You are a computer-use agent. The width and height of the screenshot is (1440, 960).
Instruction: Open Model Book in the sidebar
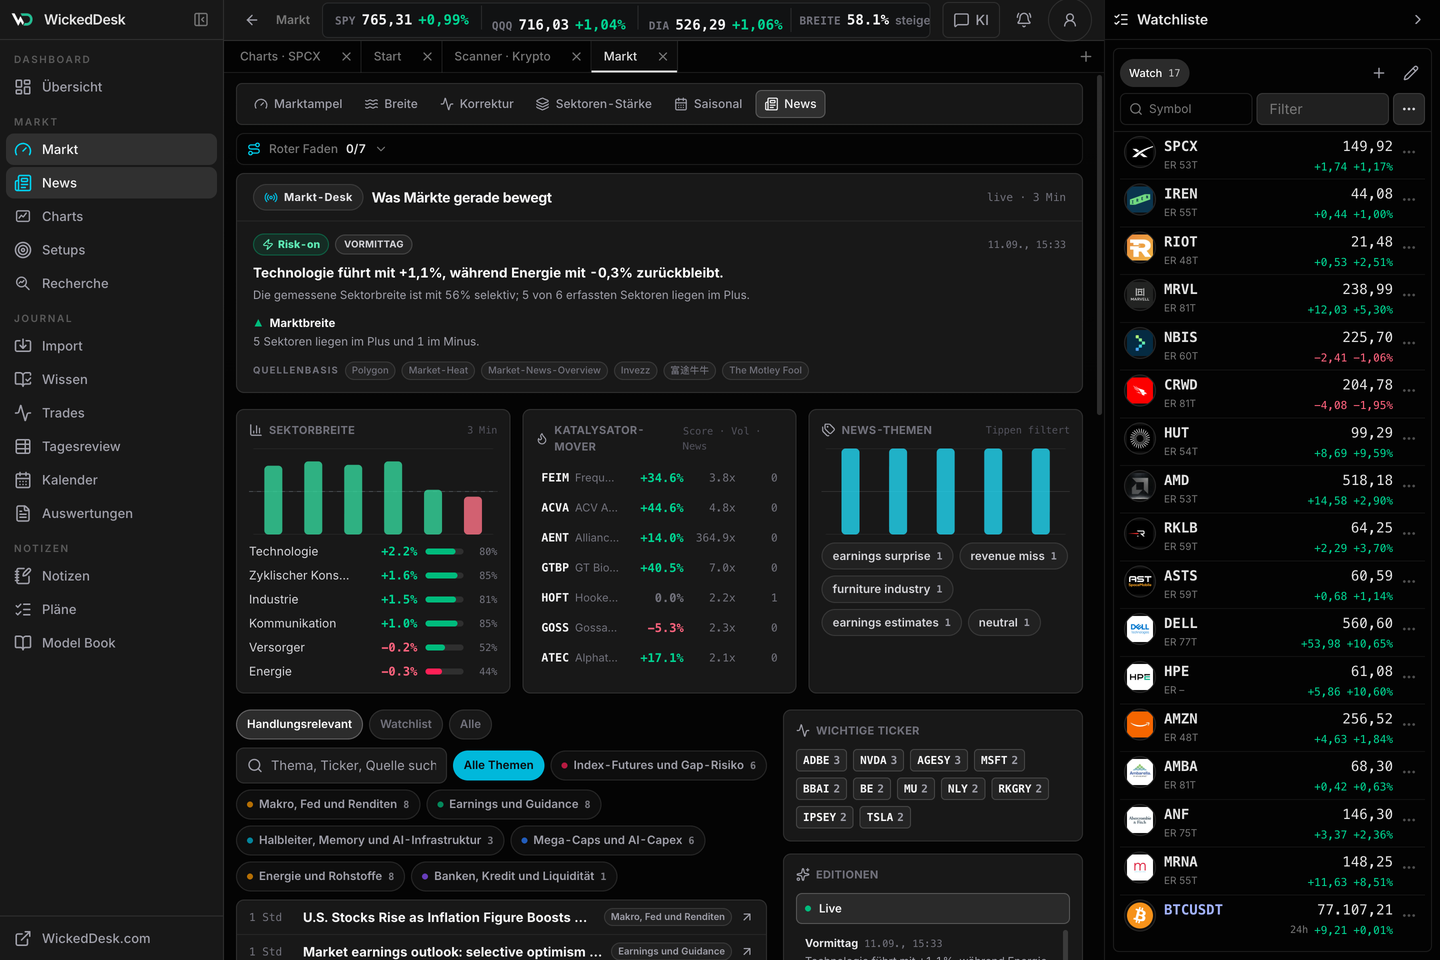[x=111, y=643]
